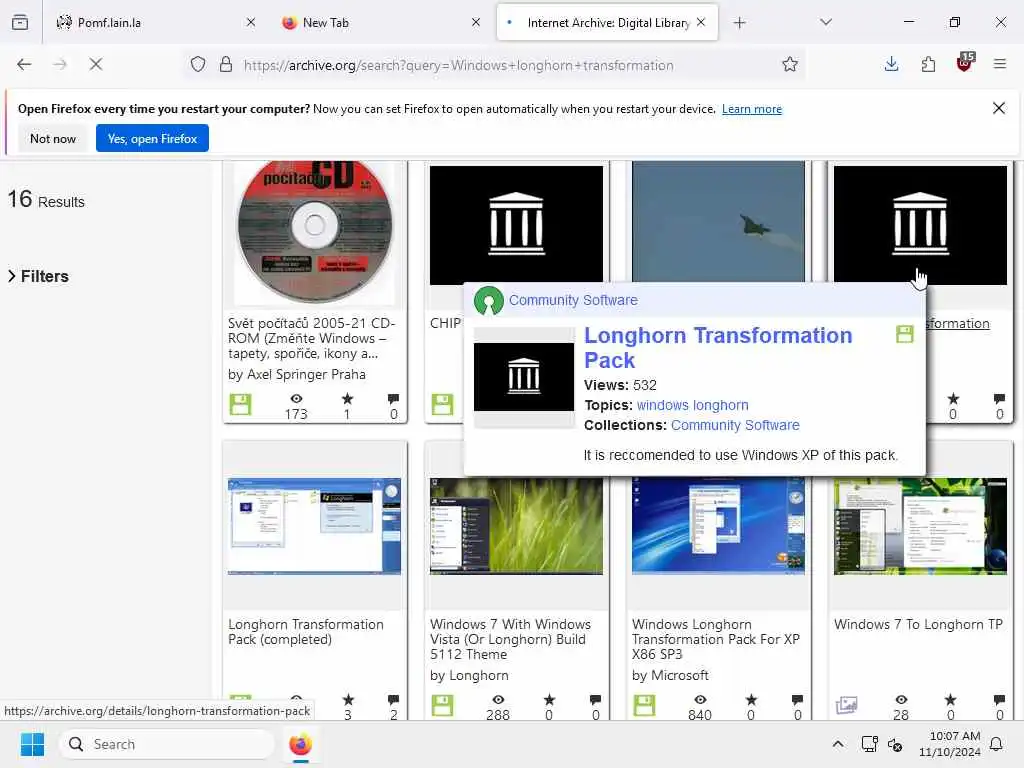This screenshot has width=1024, height=768.
Task: Open the jet airplane video thumbnail
Action: (718, 222)
